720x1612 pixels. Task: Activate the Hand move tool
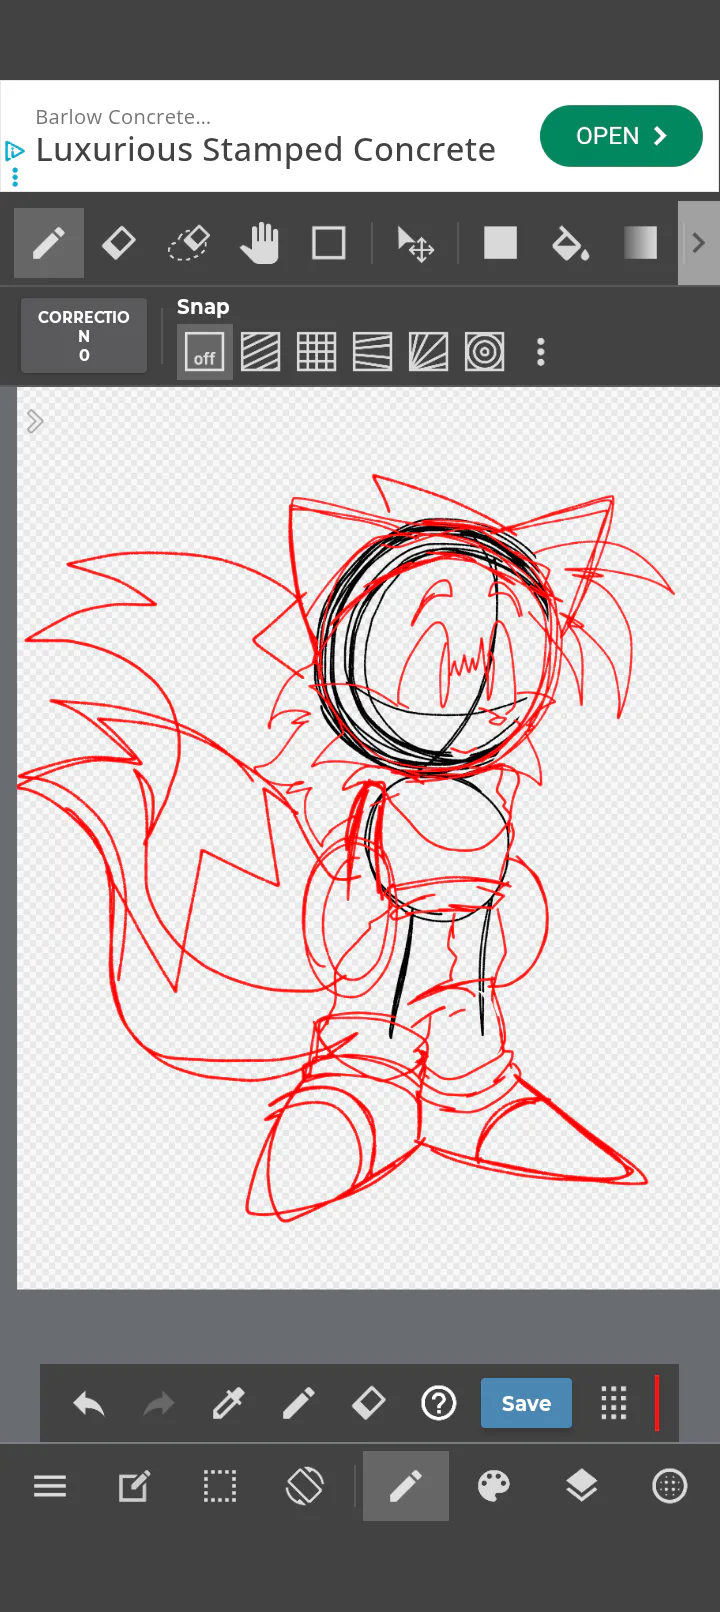pyautogui.click(x=259, y=243)
